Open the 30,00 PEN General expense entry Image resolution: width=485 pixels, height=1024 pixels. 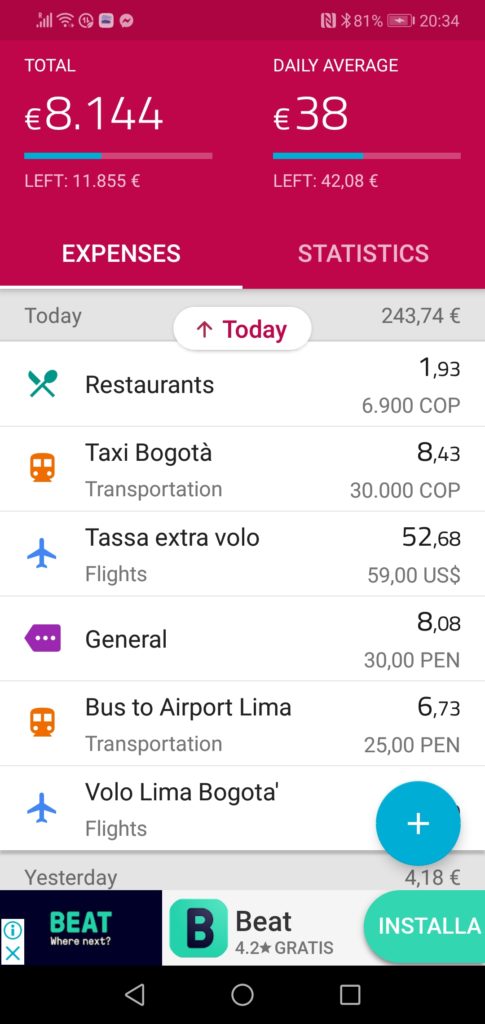pos(242,639)
